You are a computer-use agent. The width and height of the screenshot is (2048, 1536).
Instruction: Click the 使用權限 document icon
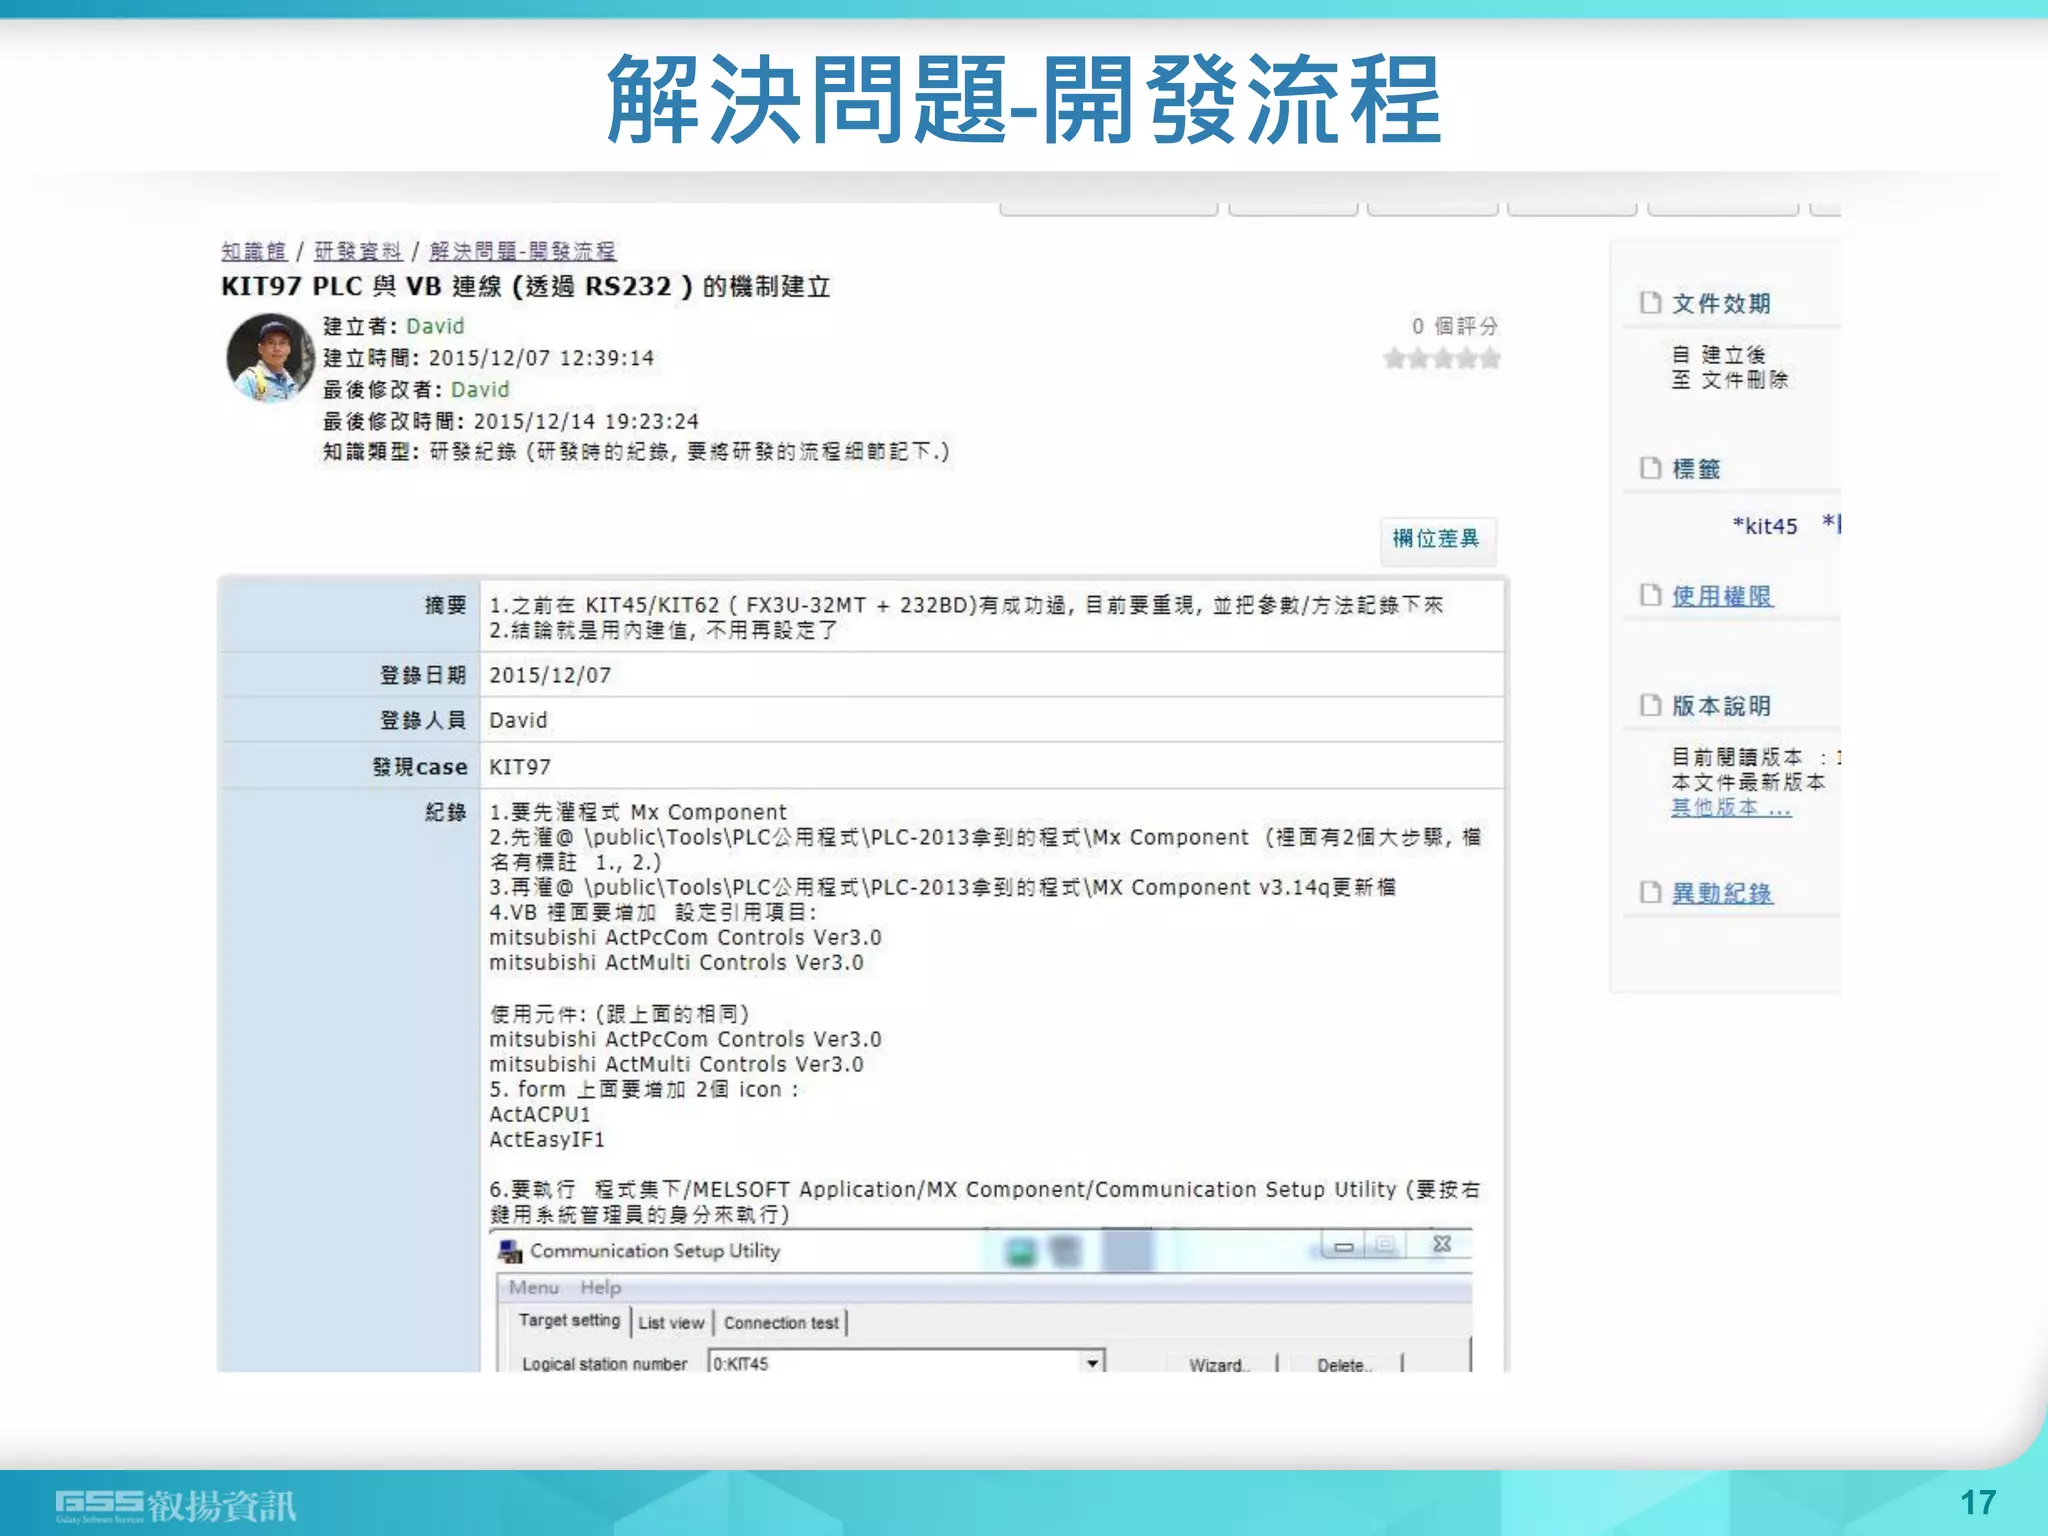tap(1650, 595)
